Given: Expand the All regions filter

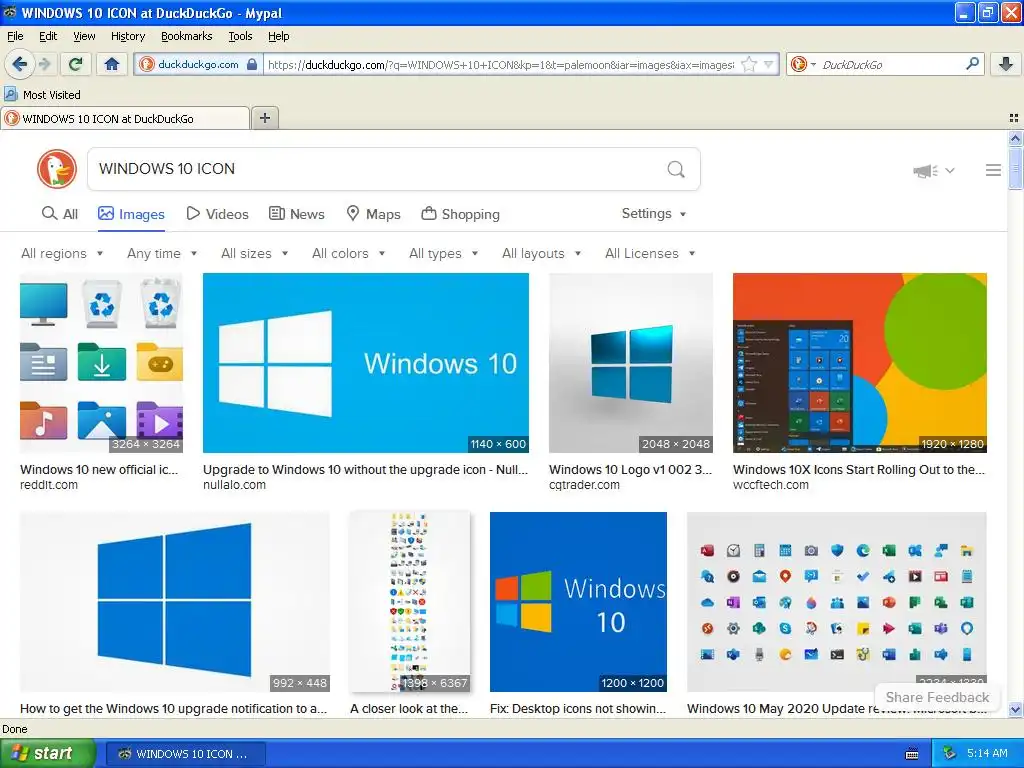Looking at the screenshot, I should click(x=62, y=253).
